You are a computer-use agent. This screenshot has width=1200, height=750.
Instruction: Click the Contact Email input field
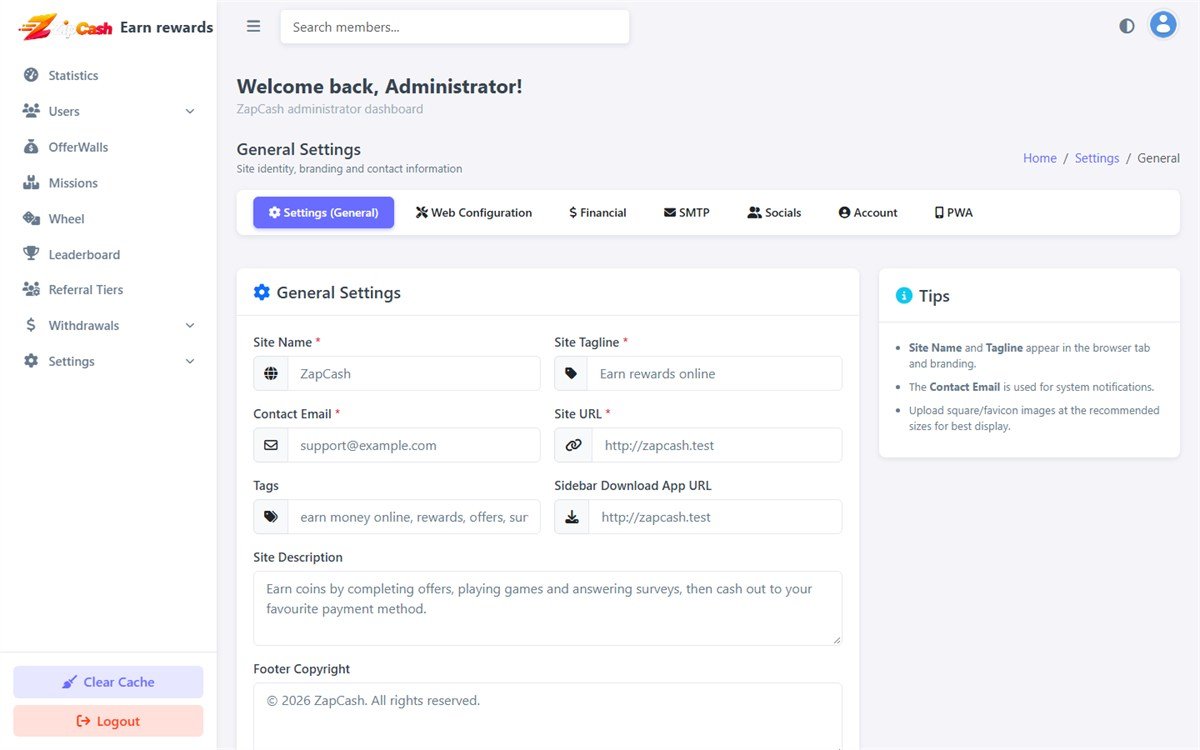[414, 445]
